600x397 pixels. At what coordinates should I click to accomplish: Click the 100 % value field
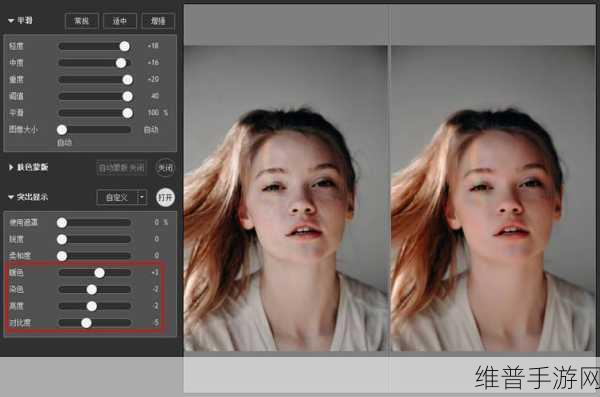pyautogui.click(x=157, y=113)
